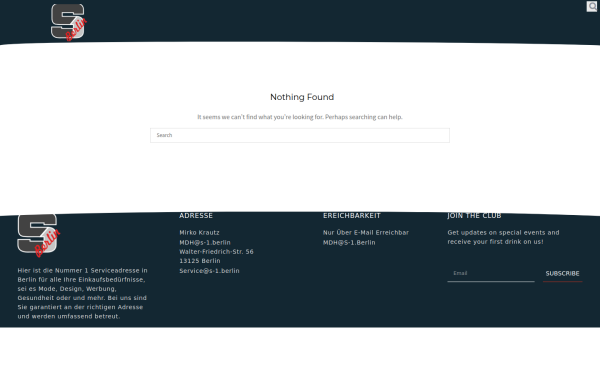Open the MDH@s-1.berlin address under Adresse
600x375 pixels.
[x=205, y=243]
